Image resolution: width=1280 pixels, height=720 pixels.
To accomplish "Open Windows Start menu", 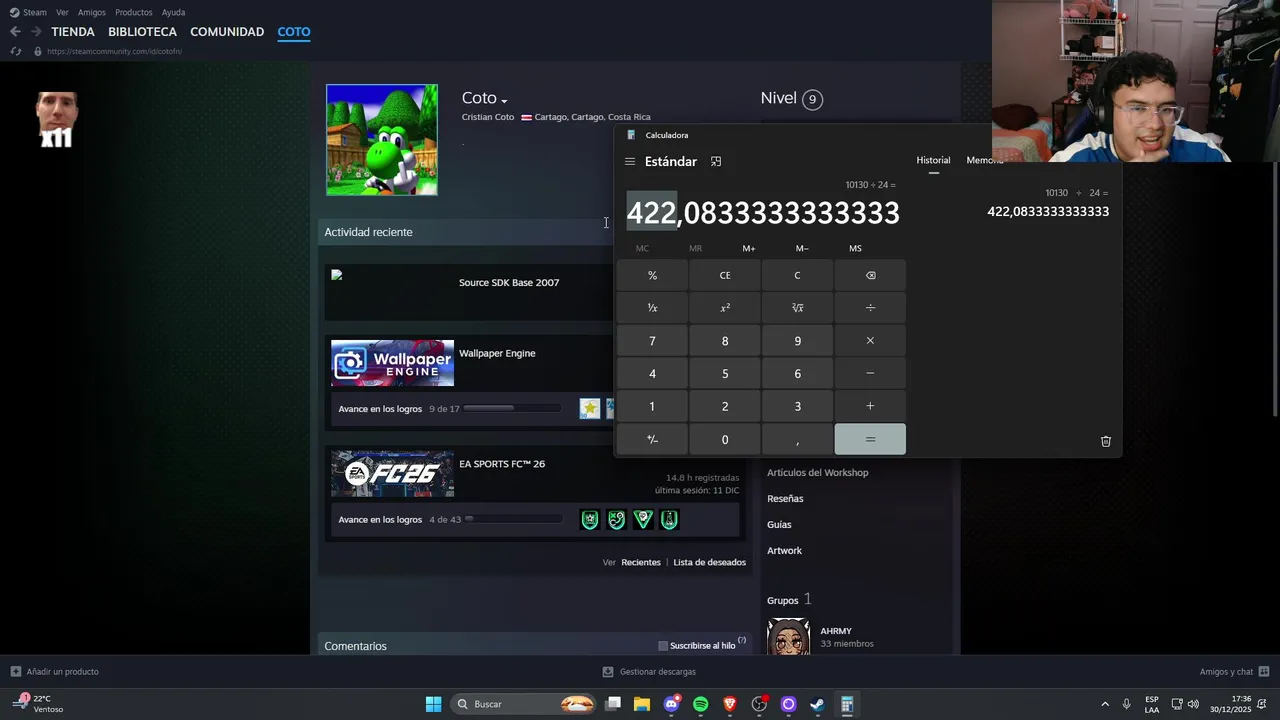I will [x=433, y=704].
